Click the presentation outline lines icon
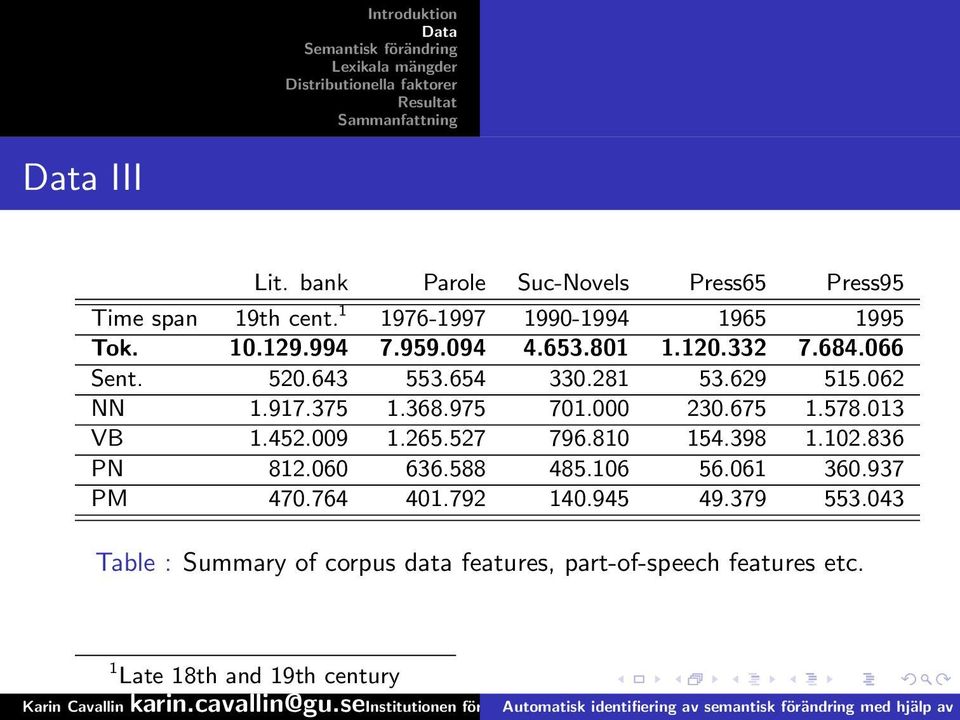960x720 pixels. click(x=868, y=679)
